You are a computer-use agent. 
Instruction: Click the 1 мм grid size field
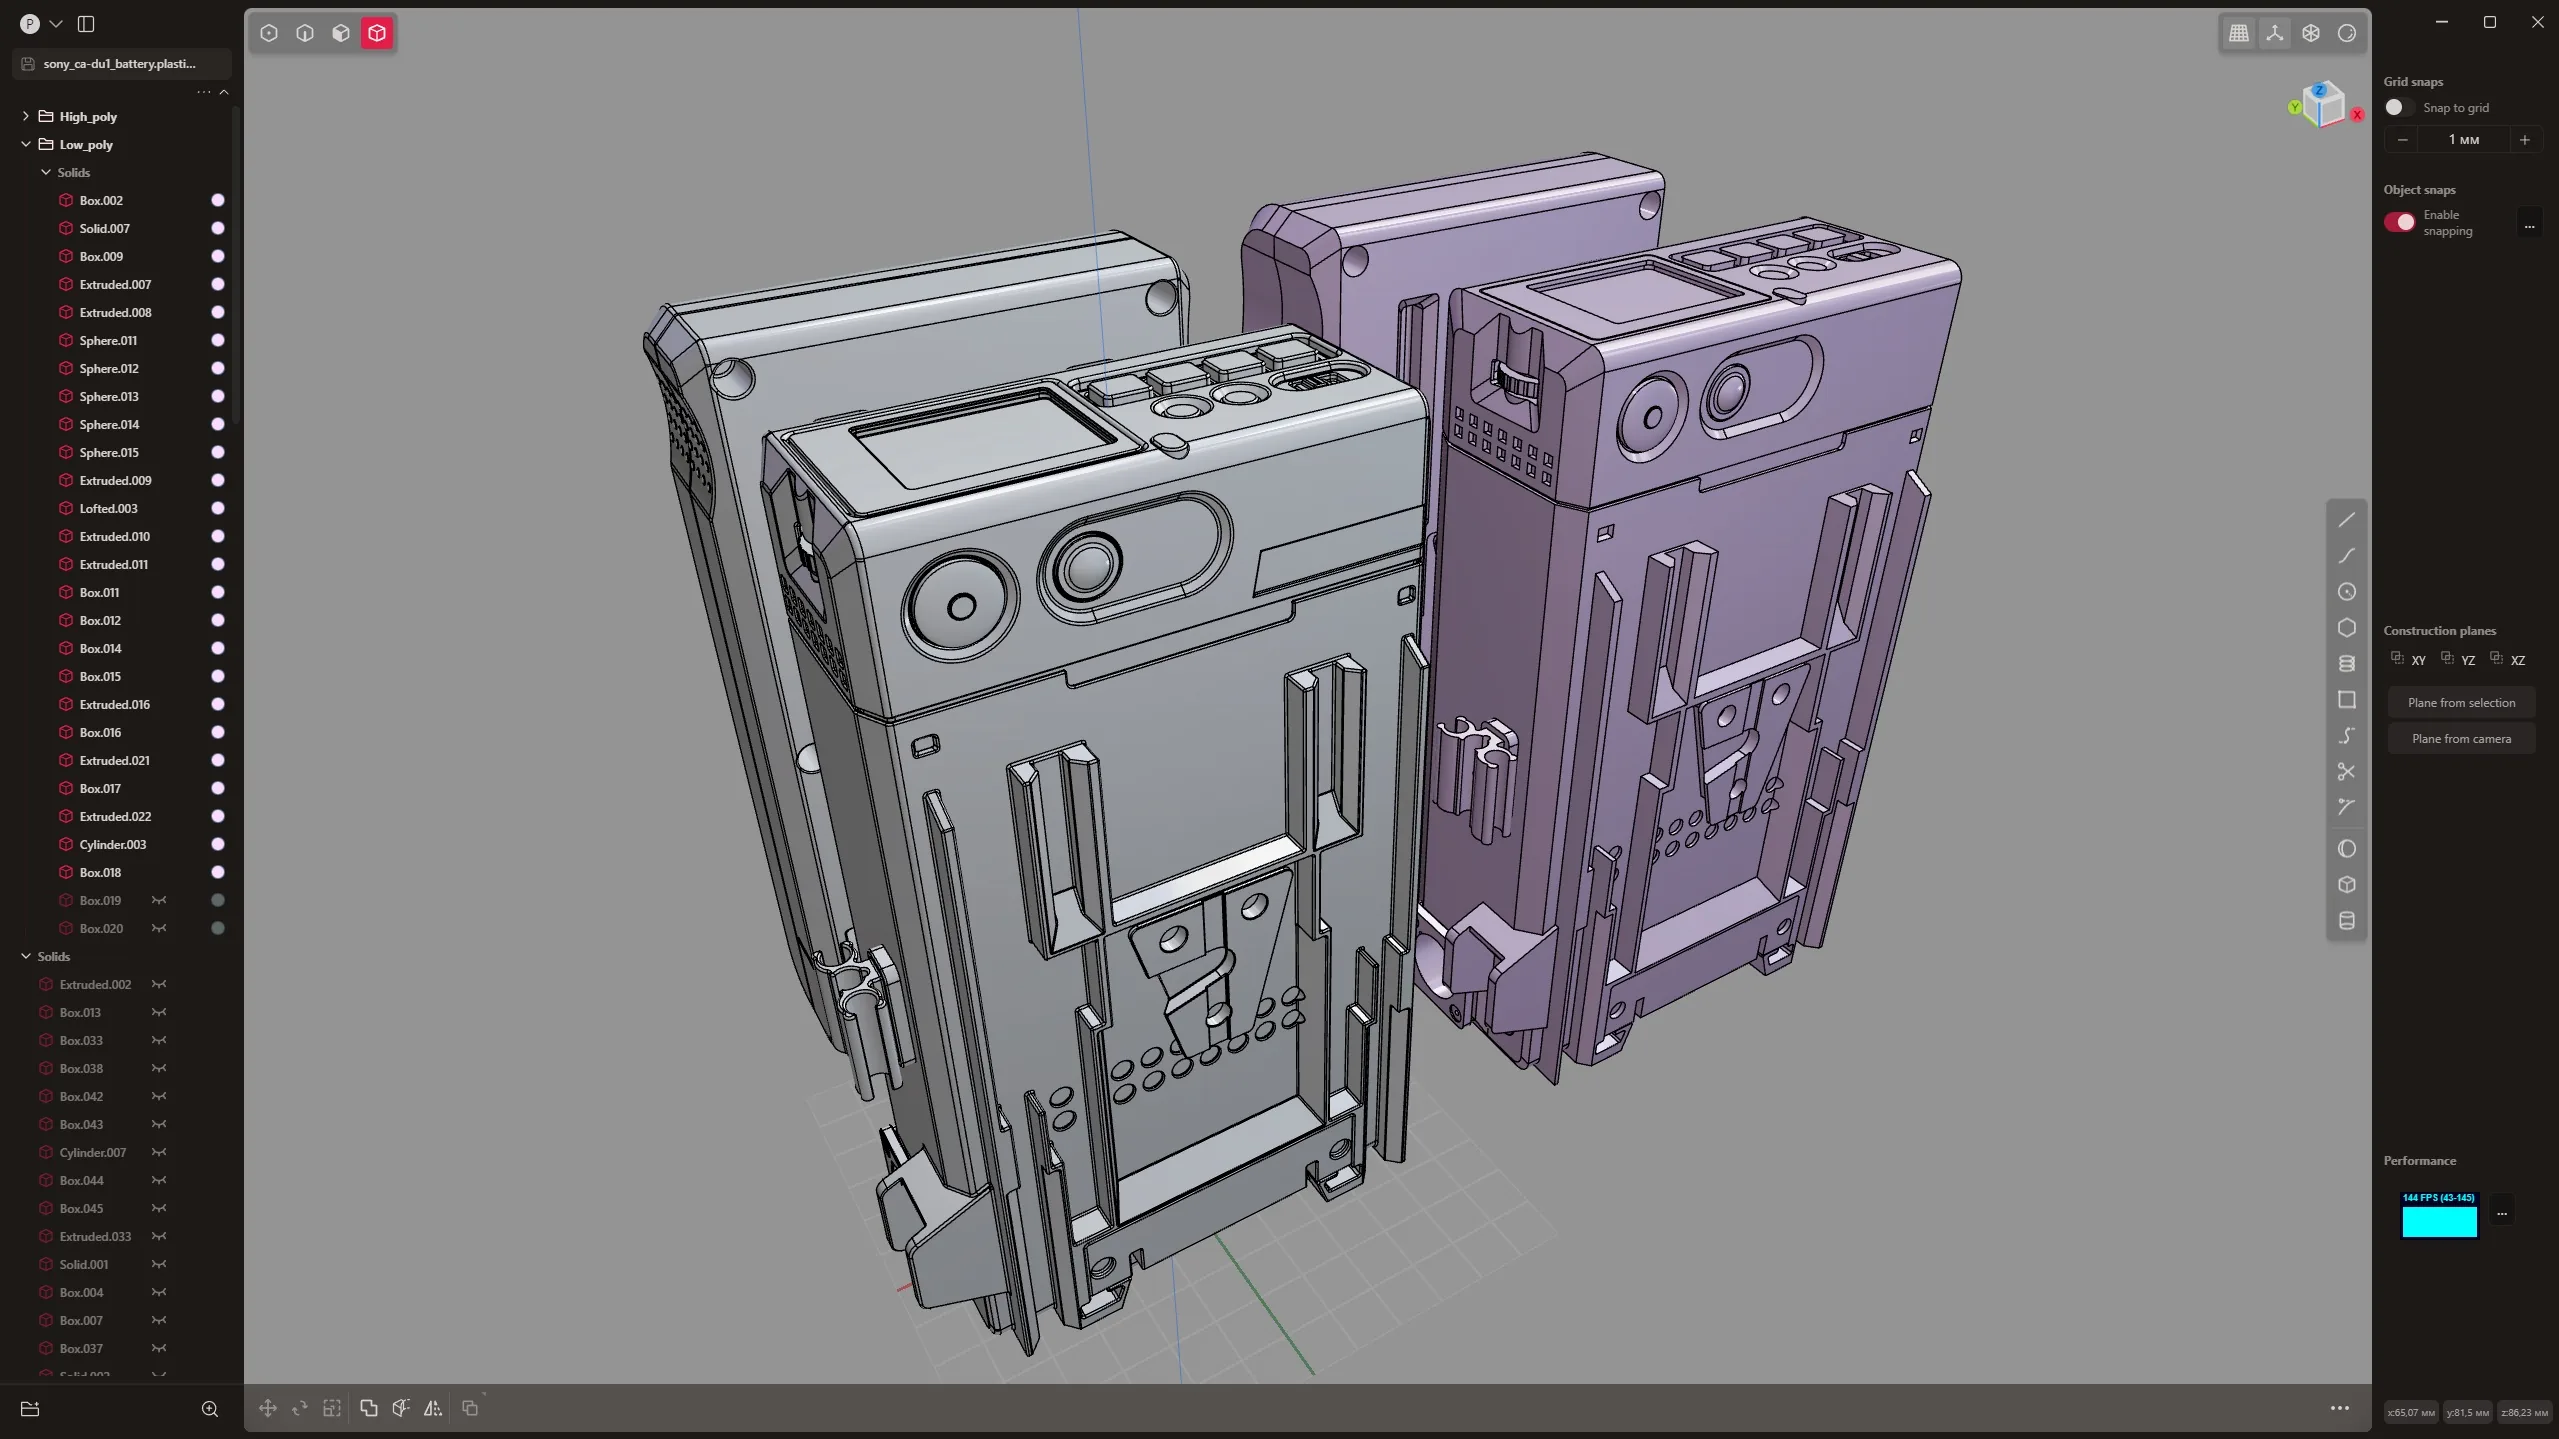pyautogui.click(x=2464, y=140)
